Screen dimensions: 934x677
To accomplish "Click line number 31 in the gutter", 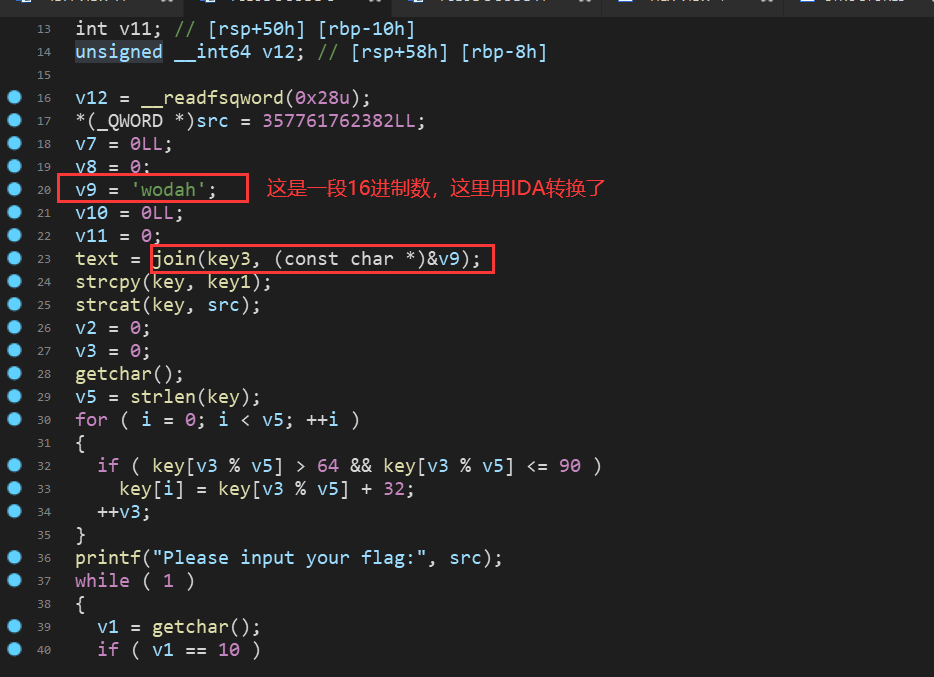I will (44, 443).
